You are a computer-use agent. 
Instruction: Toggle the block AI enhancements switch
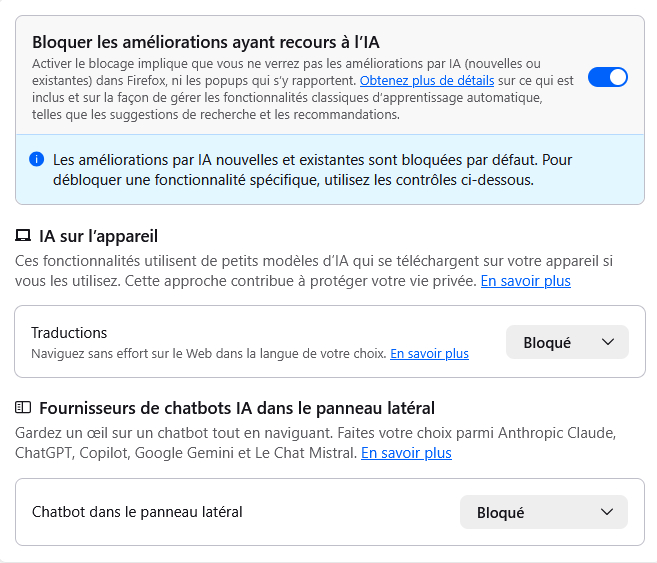pos(607,77)
